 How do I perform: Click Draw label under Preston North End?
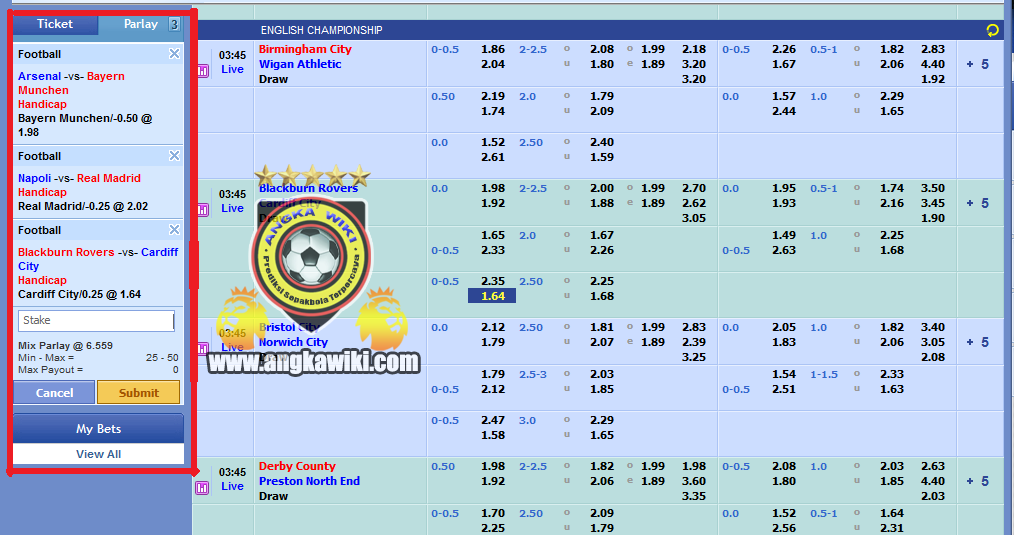274,496
